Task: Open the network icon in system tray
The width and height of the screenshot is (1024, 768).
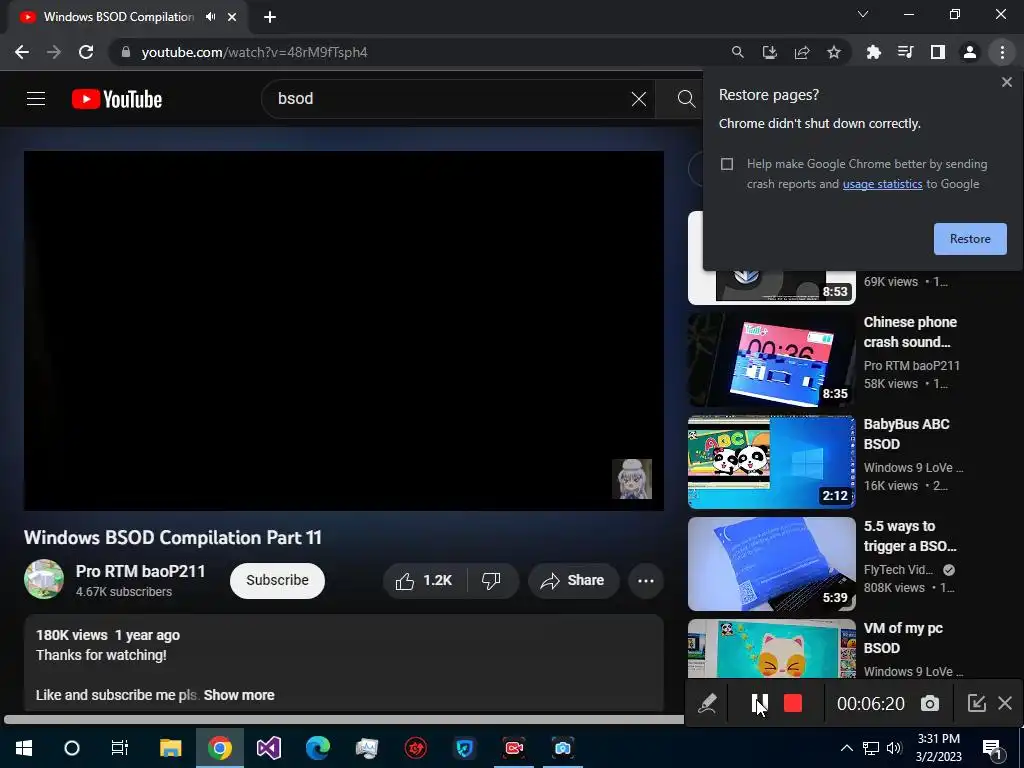Action: point(871,748)
